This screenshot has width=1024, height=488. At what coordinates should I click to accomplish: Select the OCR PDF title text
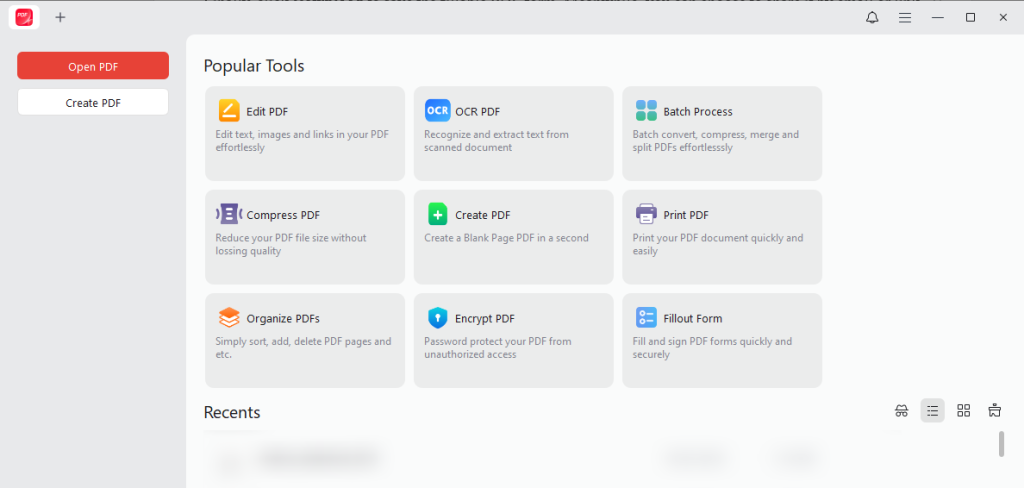click(x=477, y=112)
